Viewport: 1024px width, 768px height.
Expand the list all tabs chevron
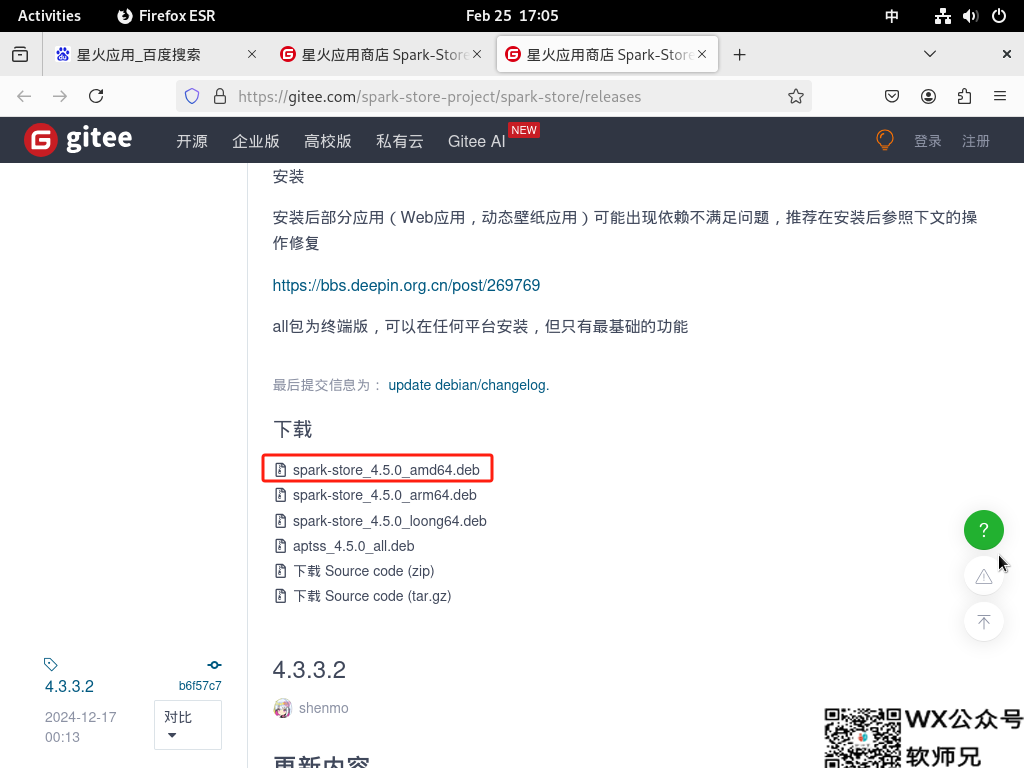[x=930, y=54]
